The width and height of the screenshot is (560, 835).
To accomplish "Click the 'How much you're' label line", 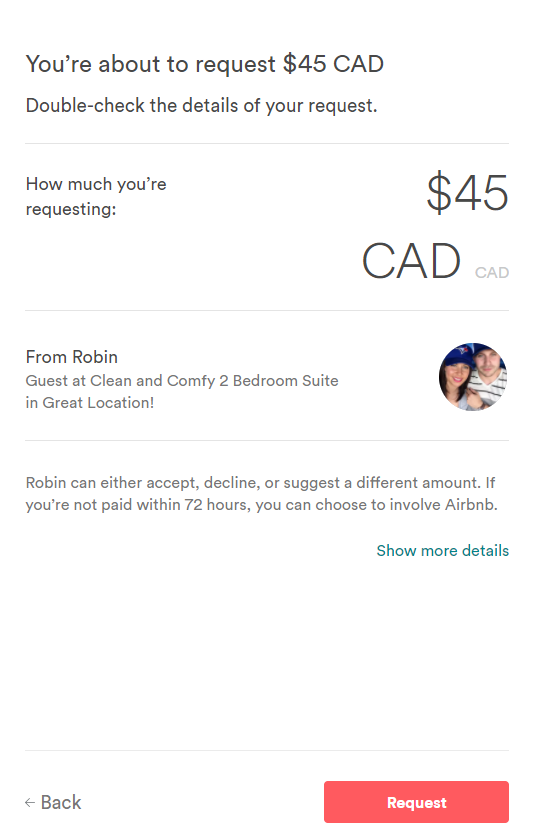I will 96,184.
